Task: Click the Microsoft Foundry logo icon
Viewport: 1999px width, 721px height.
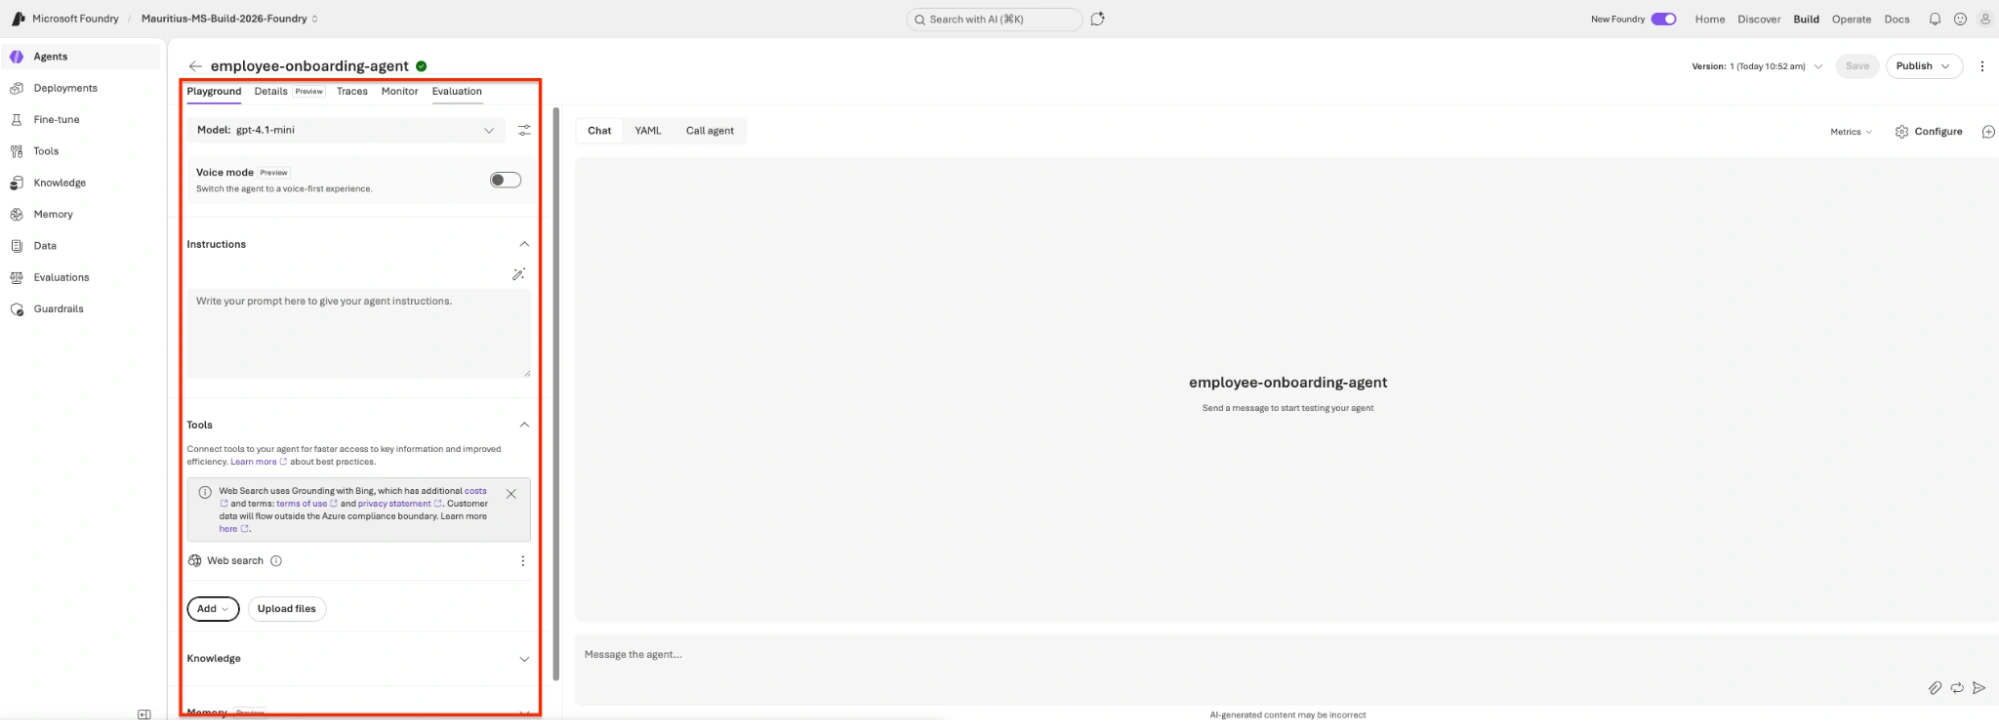Action: point(18,19)
